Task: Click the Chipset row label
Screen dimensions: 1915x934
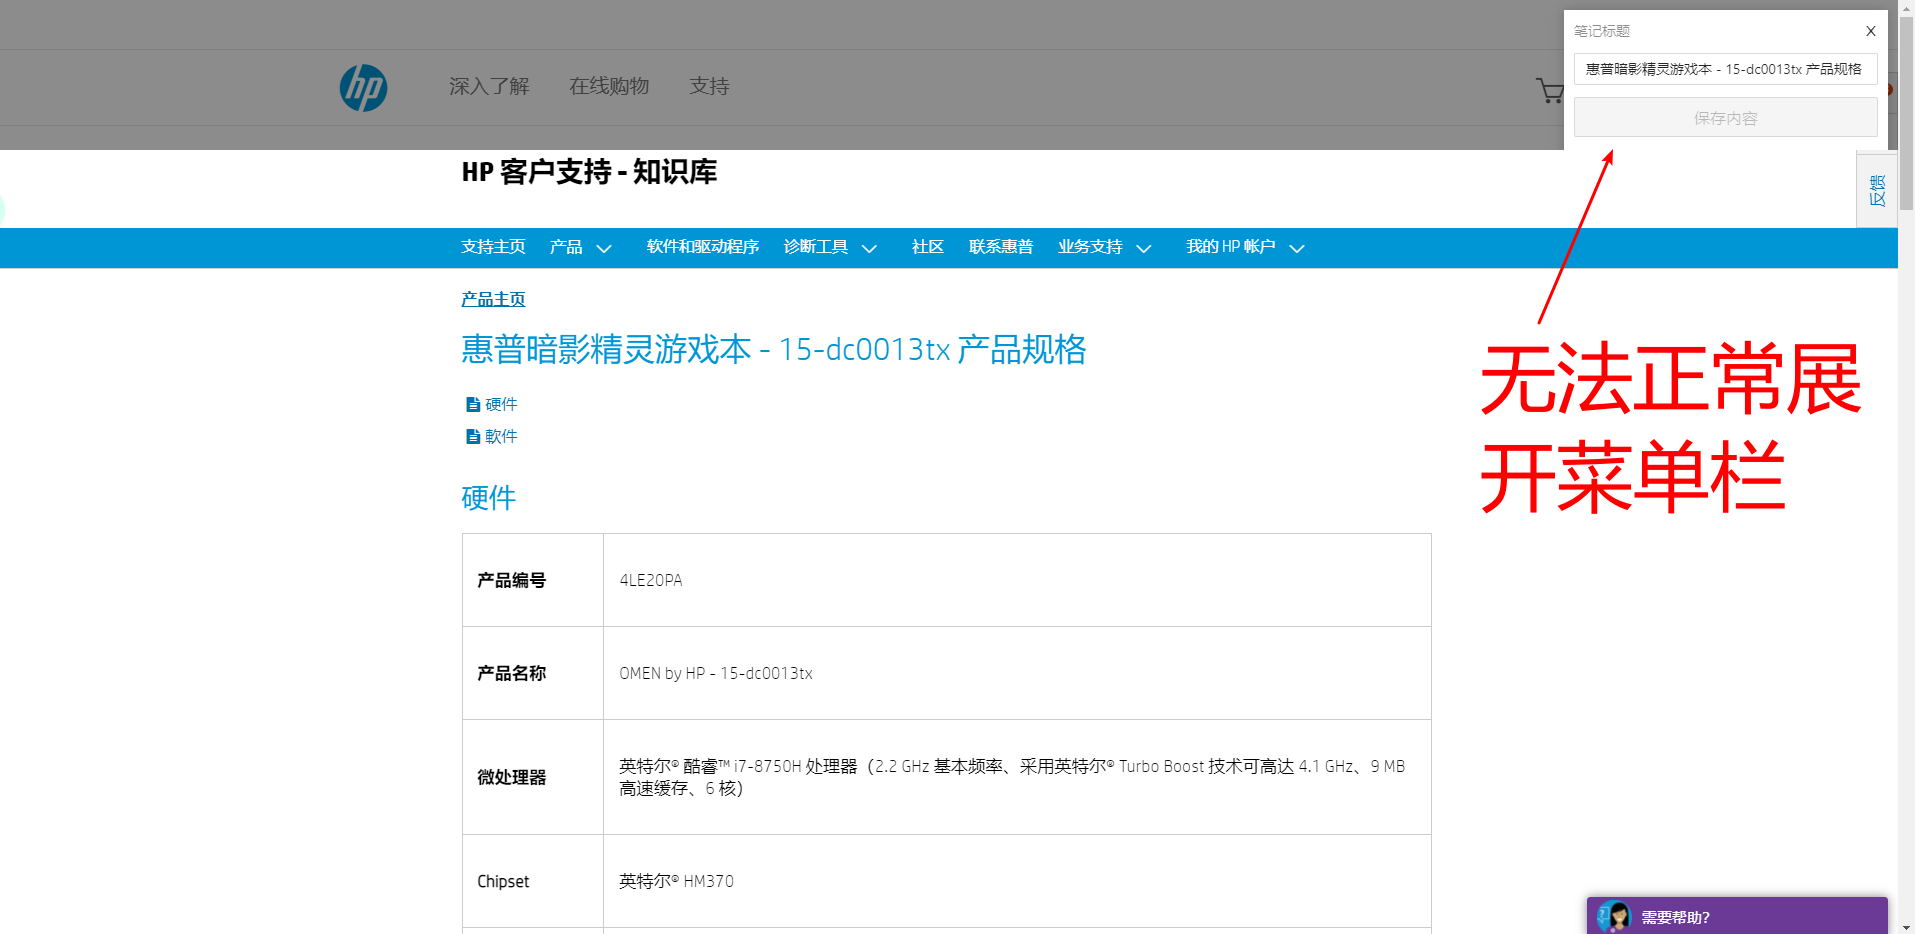Action: click(x=503, y=881)
